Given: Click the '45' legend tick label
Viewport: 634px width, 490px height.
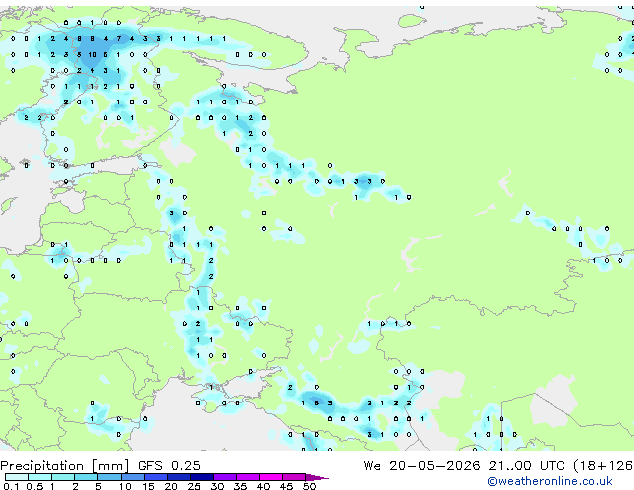Looking at the screenshot, I should pos(286,486).
